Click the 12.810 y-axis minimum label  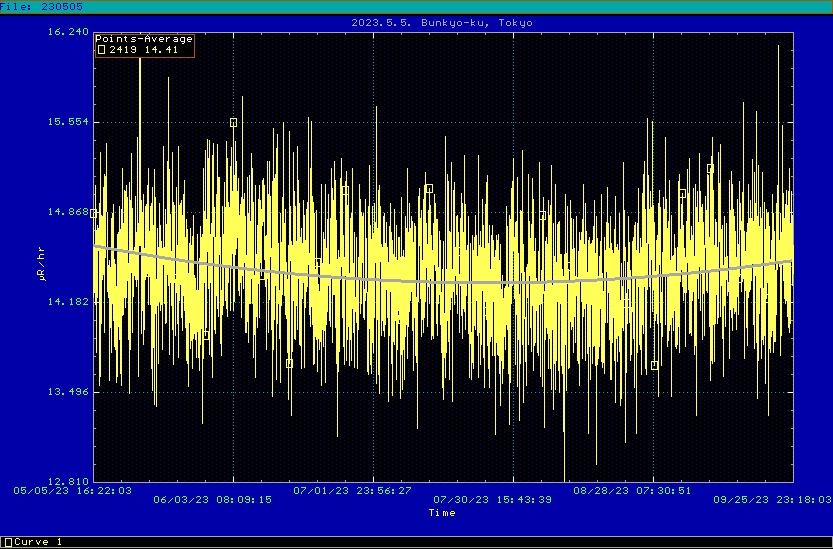point(68,481)
